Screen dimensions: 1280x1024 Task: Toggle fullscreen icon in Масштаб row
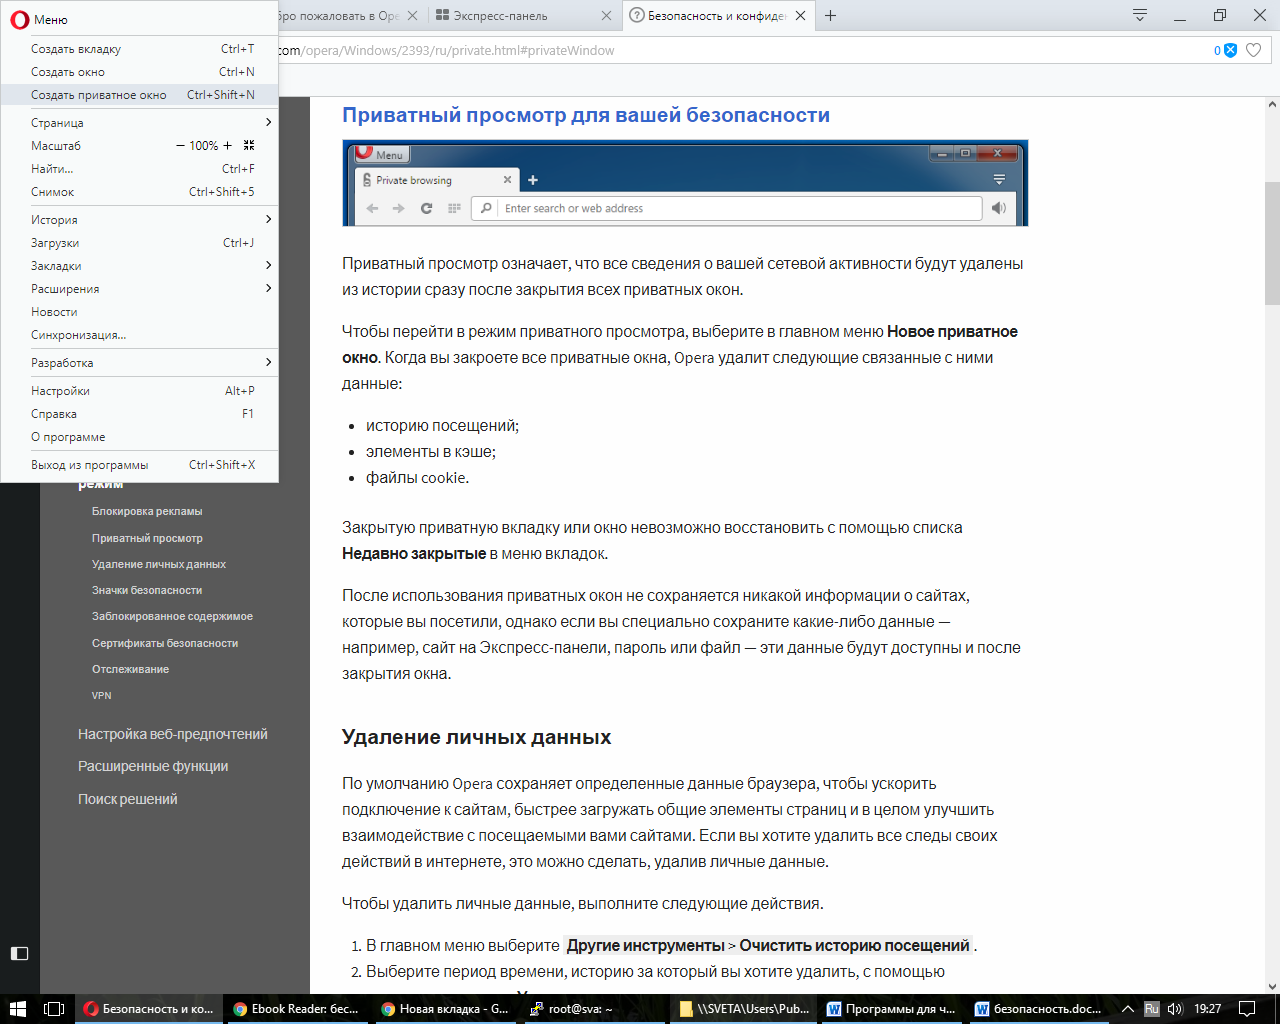249,146
